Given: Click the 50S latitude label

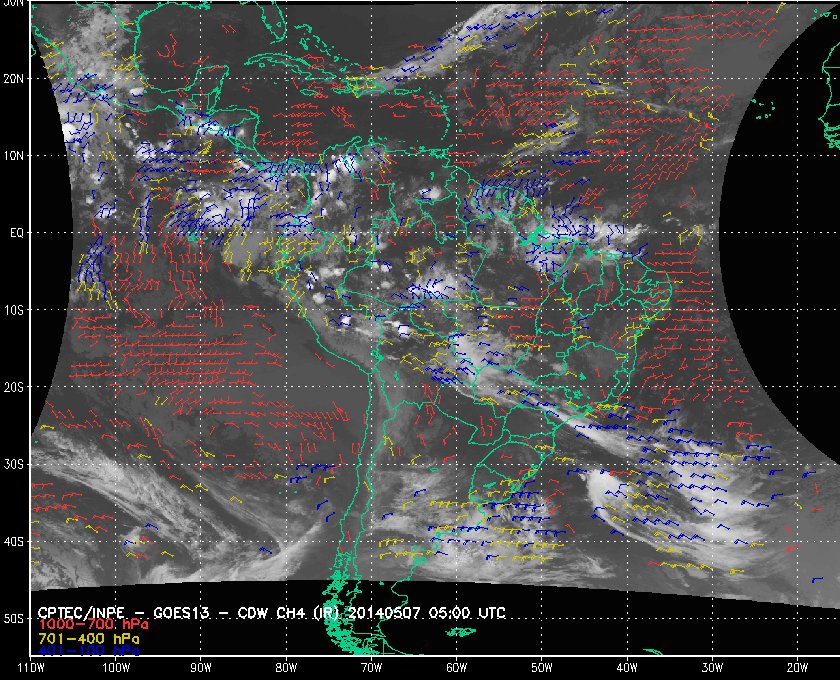Looking at the screenshot, I should click(x=13, y=618).
